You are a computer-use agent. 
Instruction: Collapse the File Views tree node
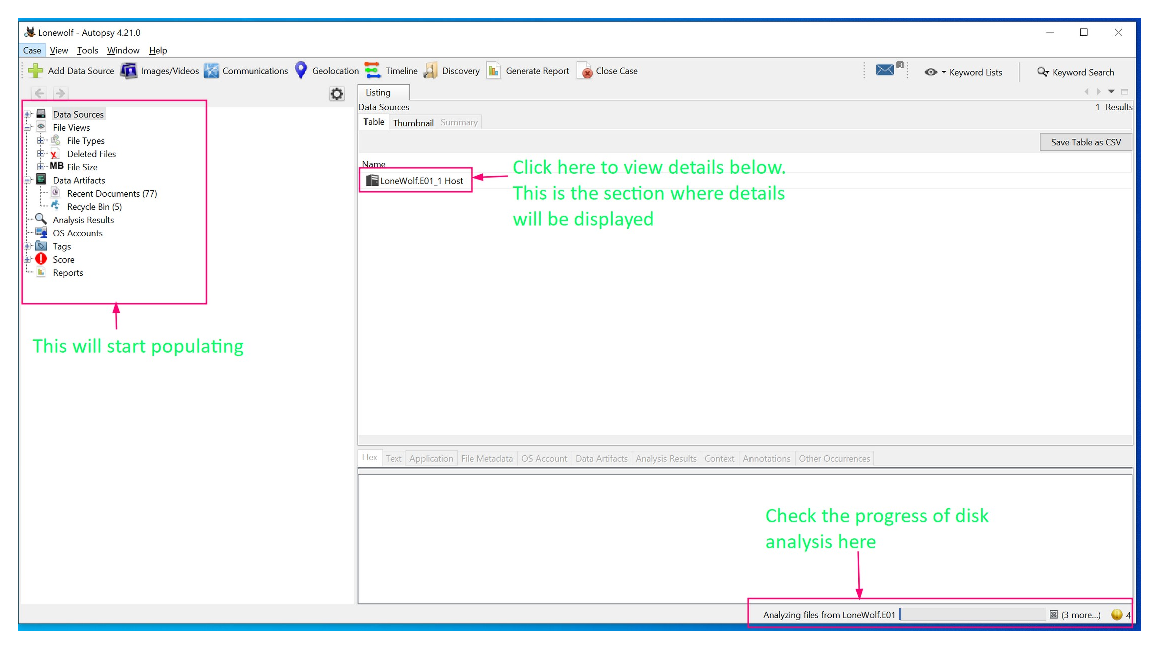[x=28, y=128]
